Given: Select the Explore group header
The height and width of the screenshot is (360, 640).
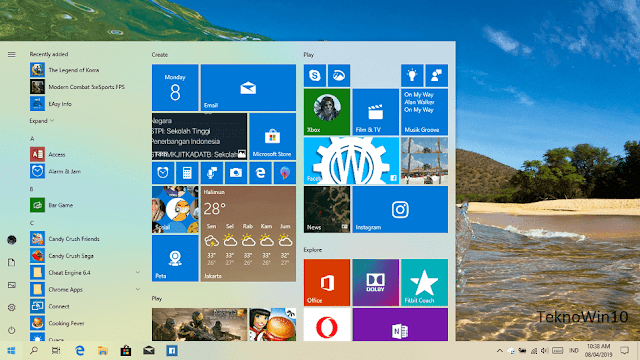Looking at the screenshot, I should [313, 250].
